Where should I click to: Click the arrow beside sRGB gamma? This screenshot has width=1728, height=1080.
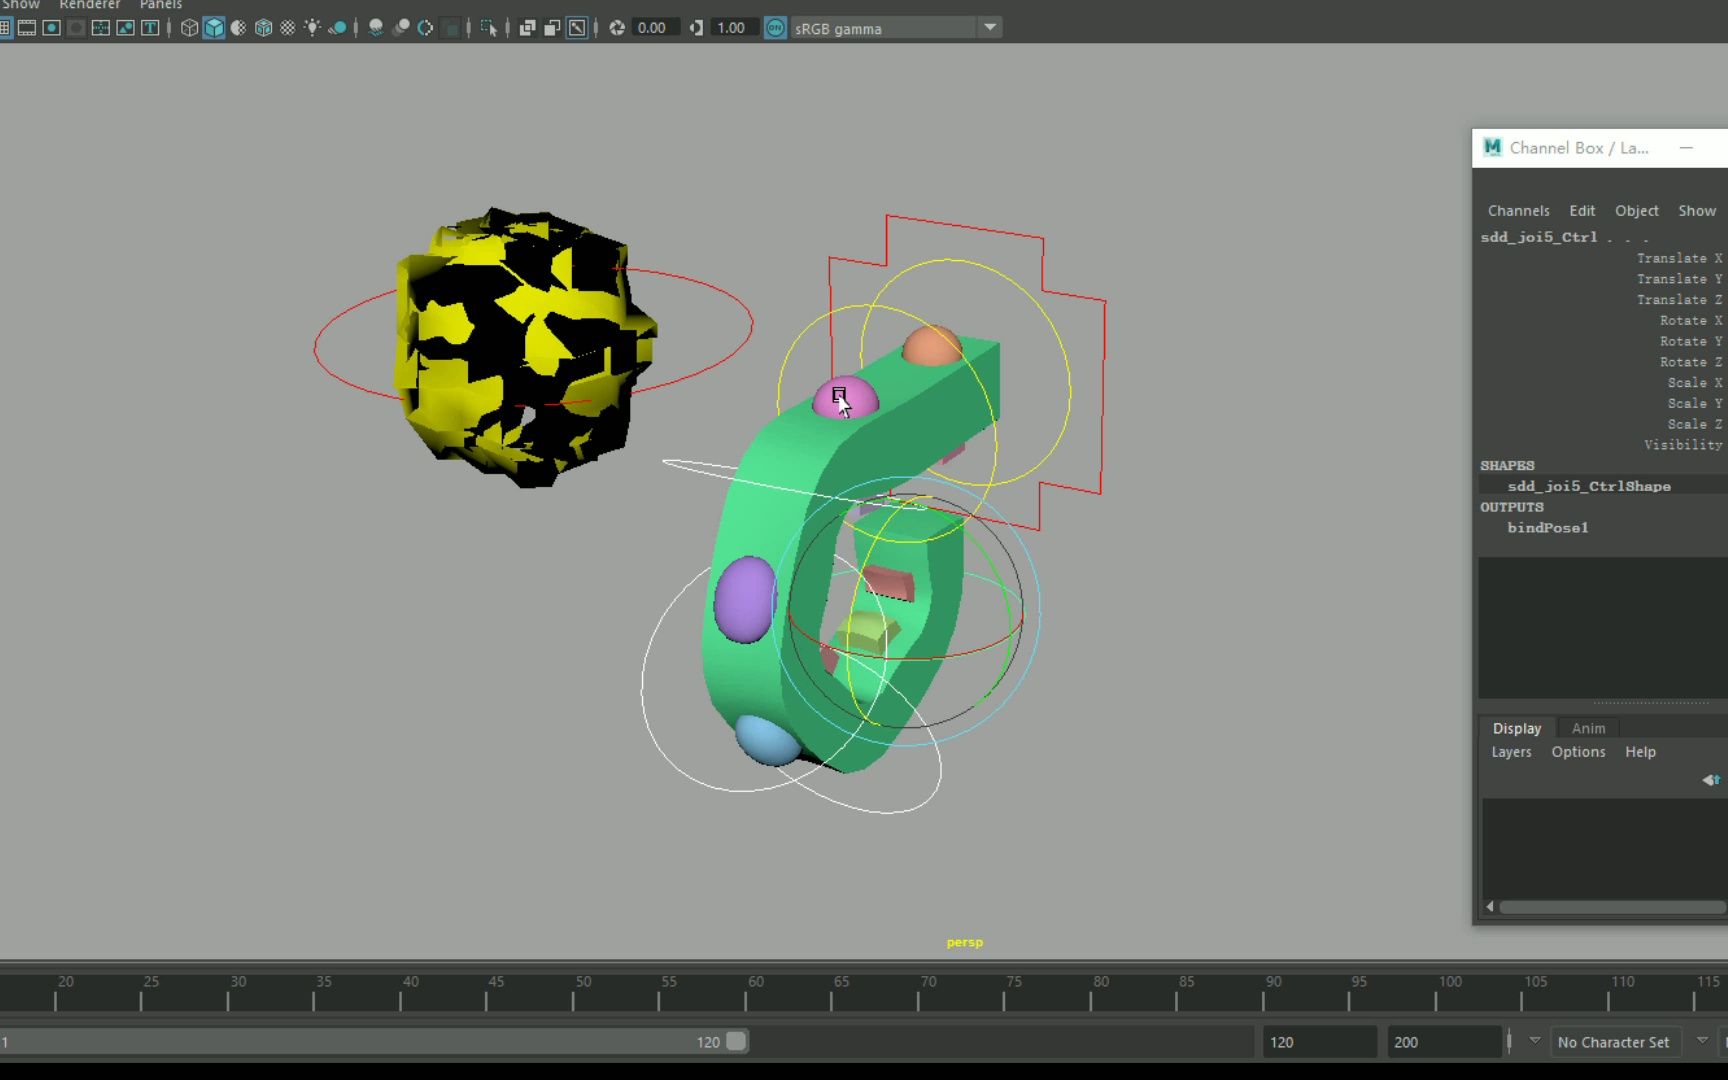click(989, 28)
